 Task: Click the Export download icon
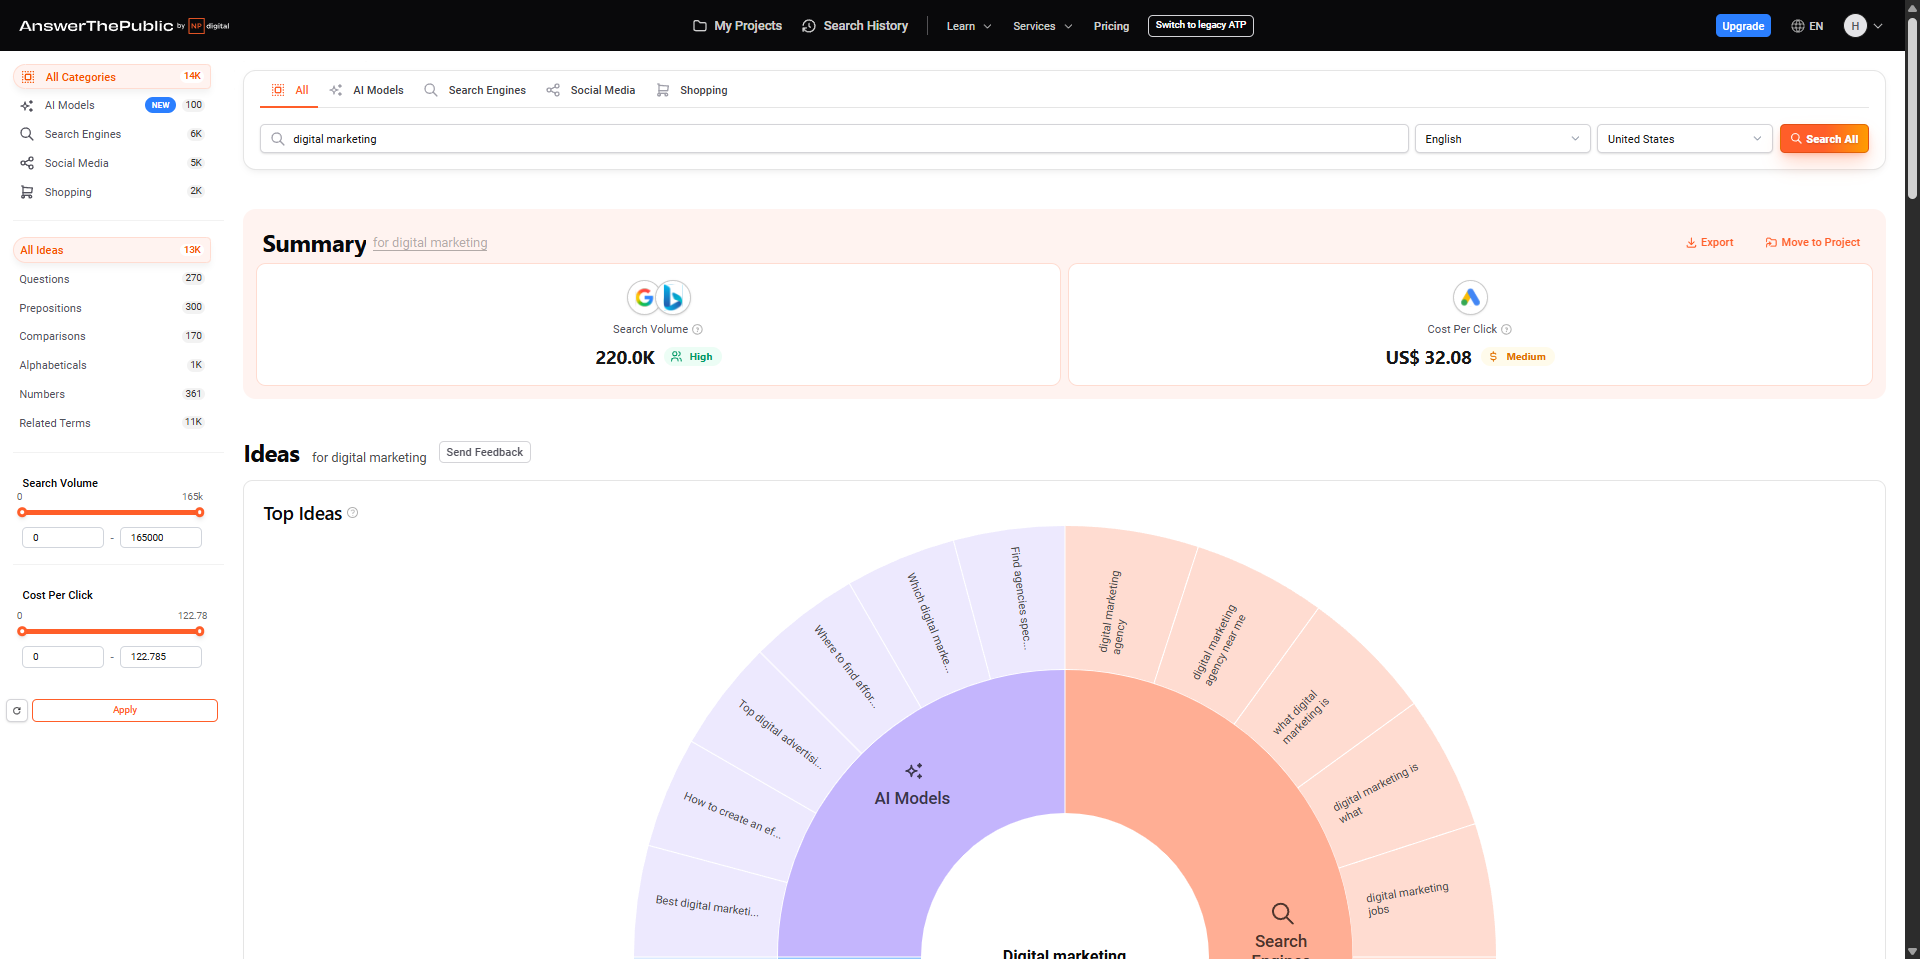[1691, 243]
